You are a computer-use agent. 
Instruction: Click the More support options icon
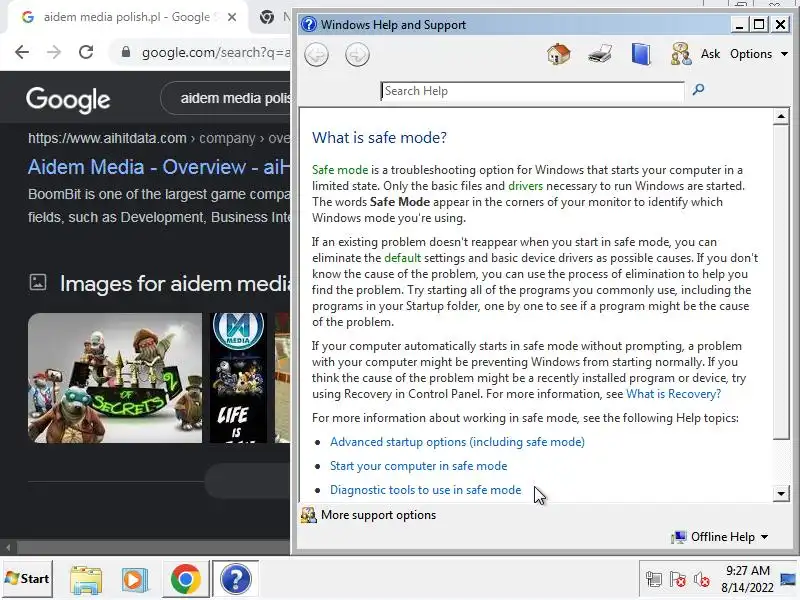pos(308,515)
